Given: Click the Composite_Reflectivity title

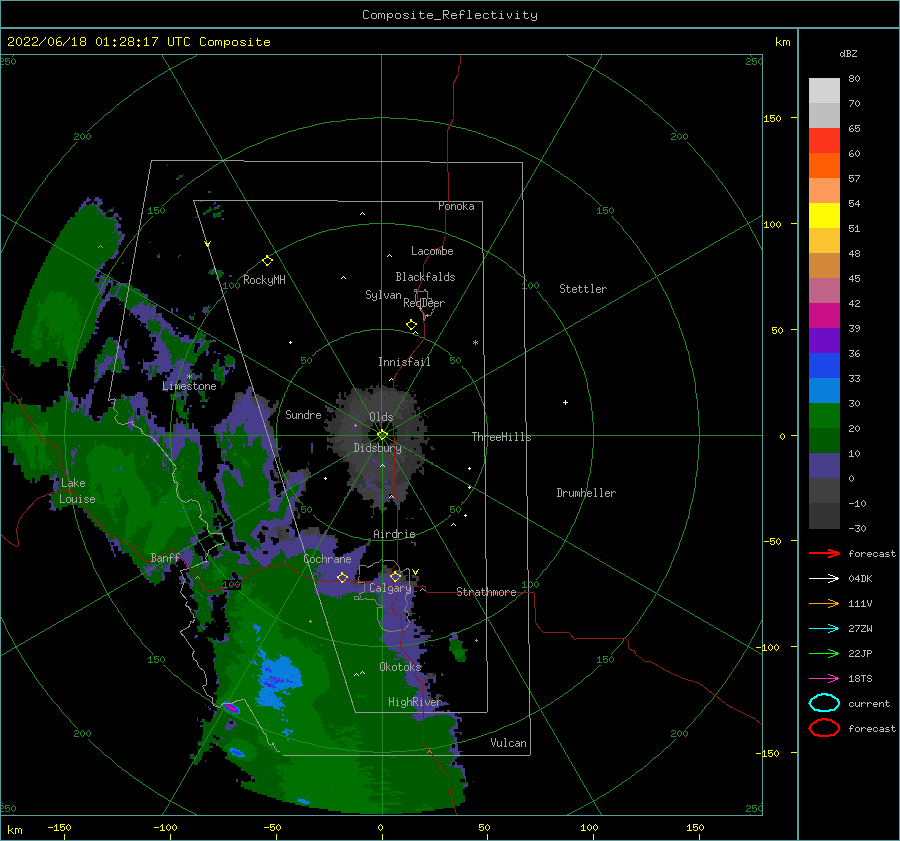Looking at the screenshot, I should 450,15.
